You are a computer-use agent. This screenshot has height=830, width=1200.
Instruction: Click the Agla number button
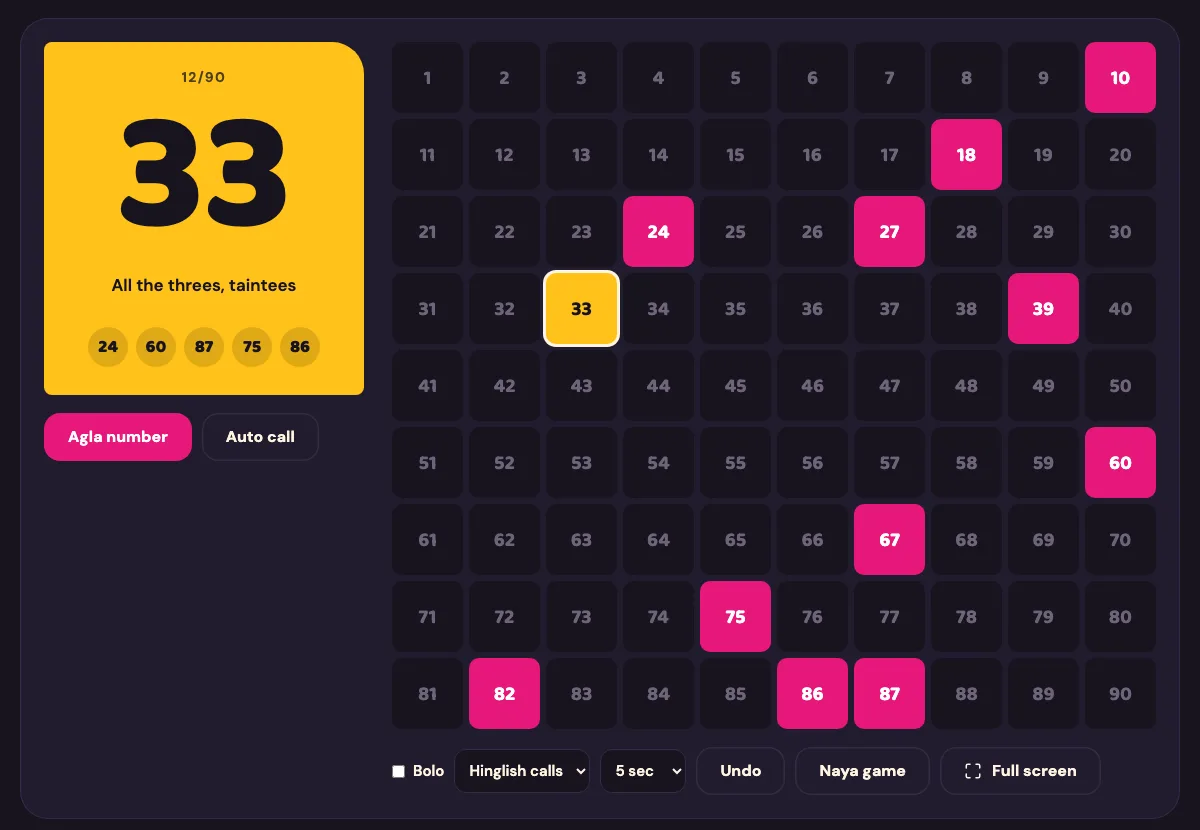118,437
